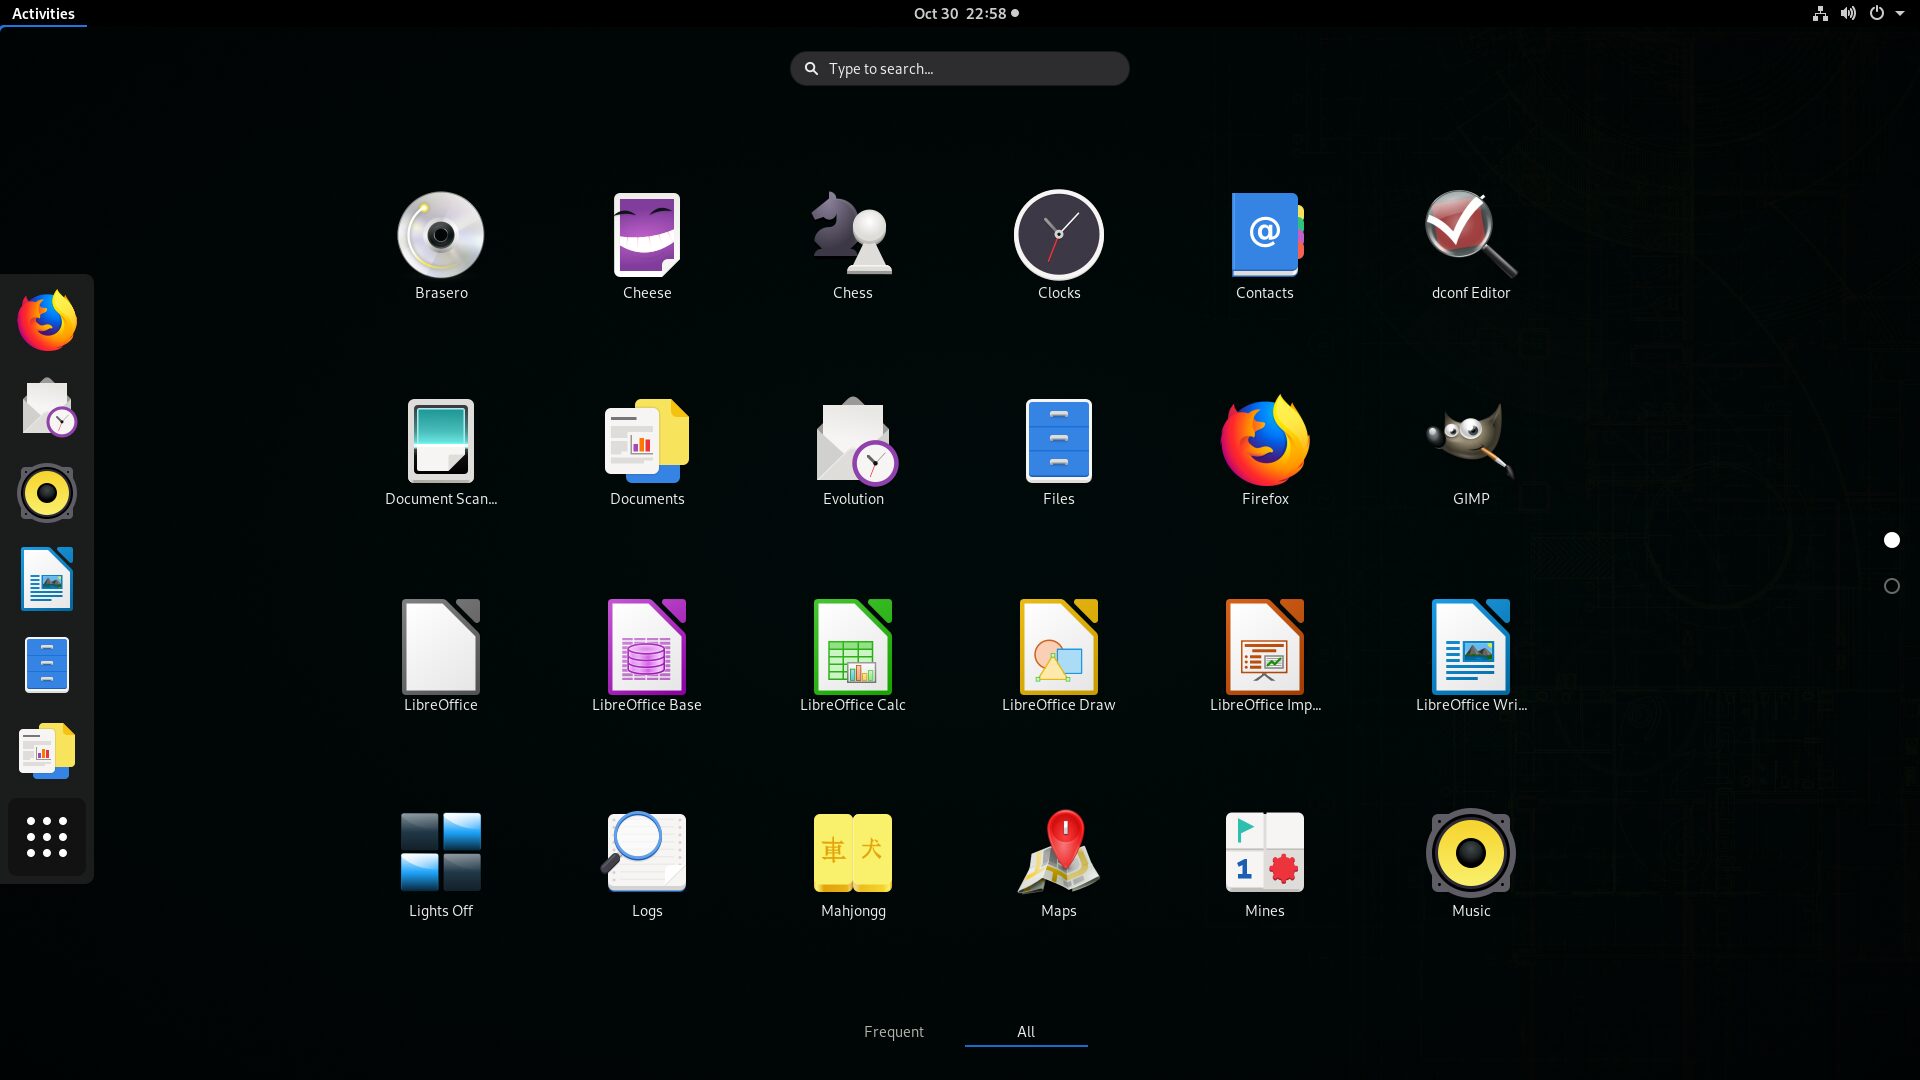Viewport: 1920px width, 1080px height.
Task: Open the Chess game
Action: point(853,246)
